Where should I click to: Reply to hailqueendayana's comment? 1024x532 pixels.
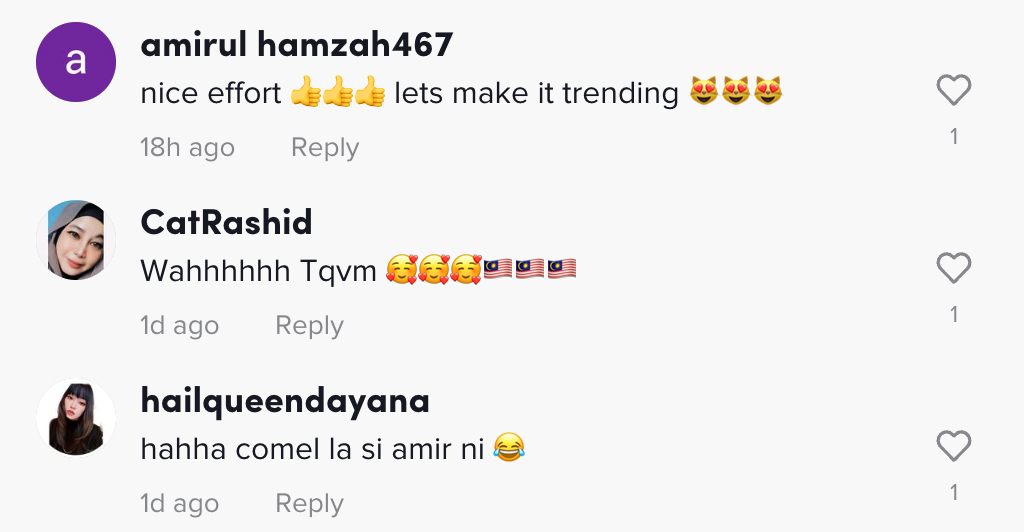[x=309, y=504]
